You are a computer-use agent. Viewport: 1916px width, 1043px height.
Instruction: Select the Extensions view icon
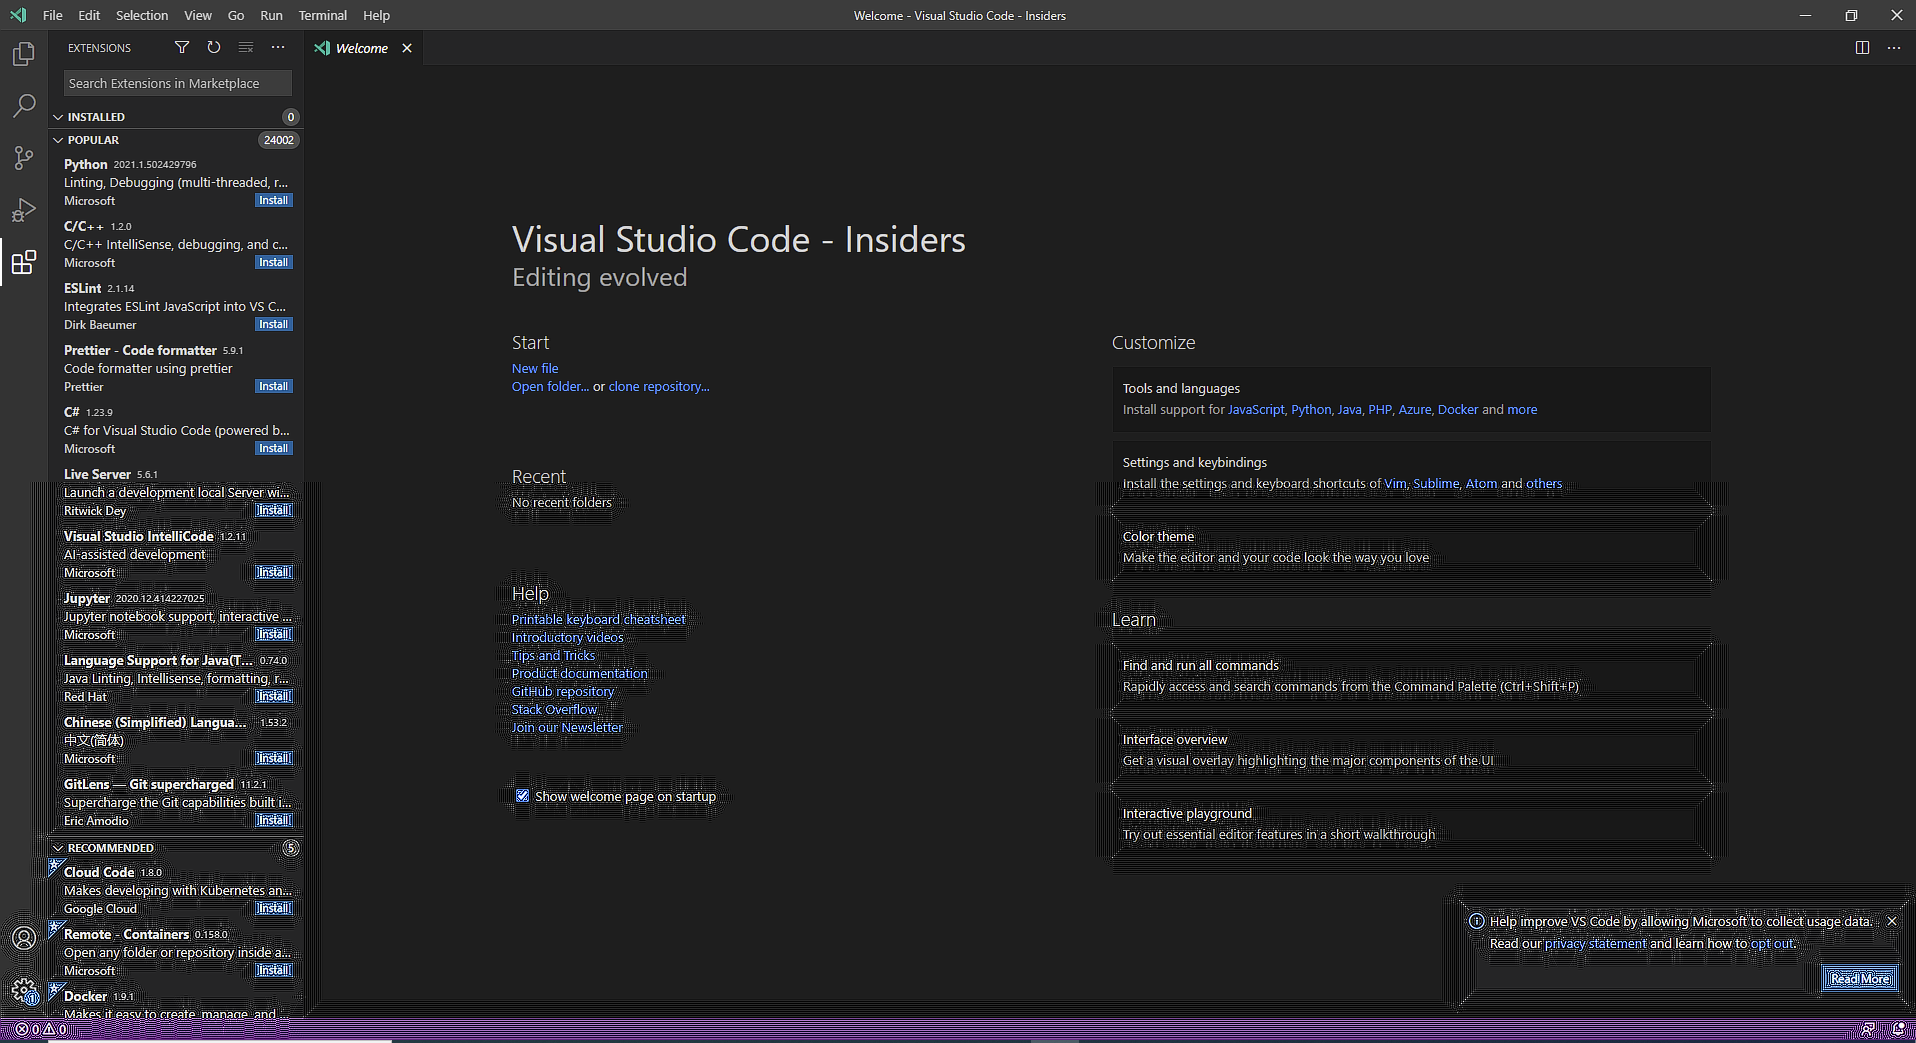pos(24,262)
